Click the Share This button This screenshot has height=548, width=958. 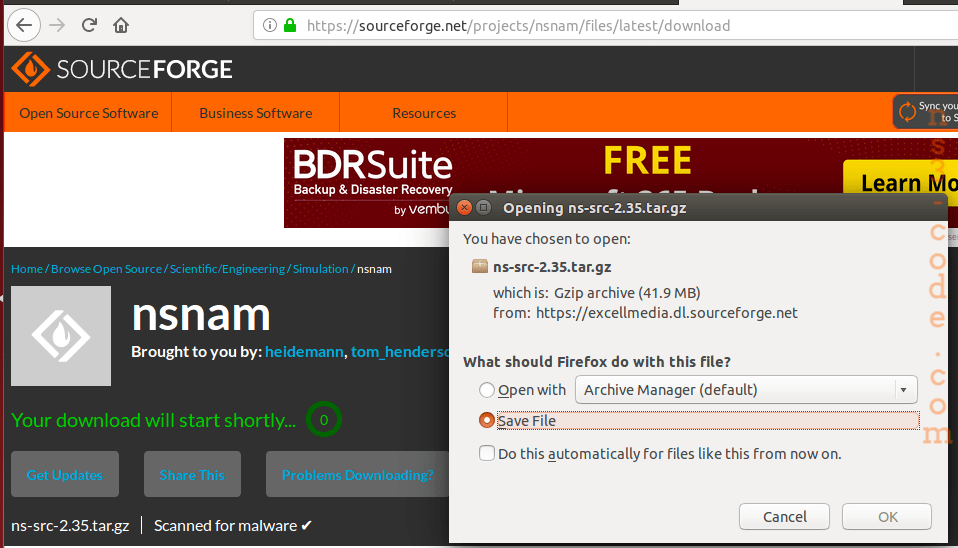(192, 475)
